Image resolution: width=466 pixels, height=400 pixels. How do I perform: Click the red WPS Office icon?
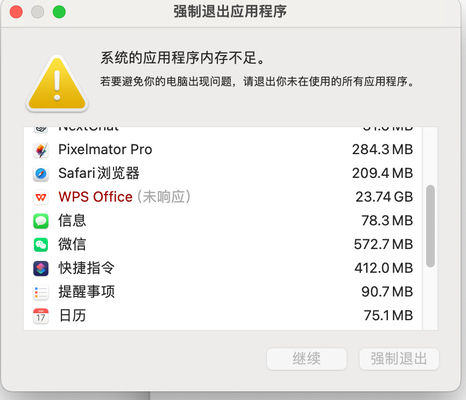[x=41, y=197]
